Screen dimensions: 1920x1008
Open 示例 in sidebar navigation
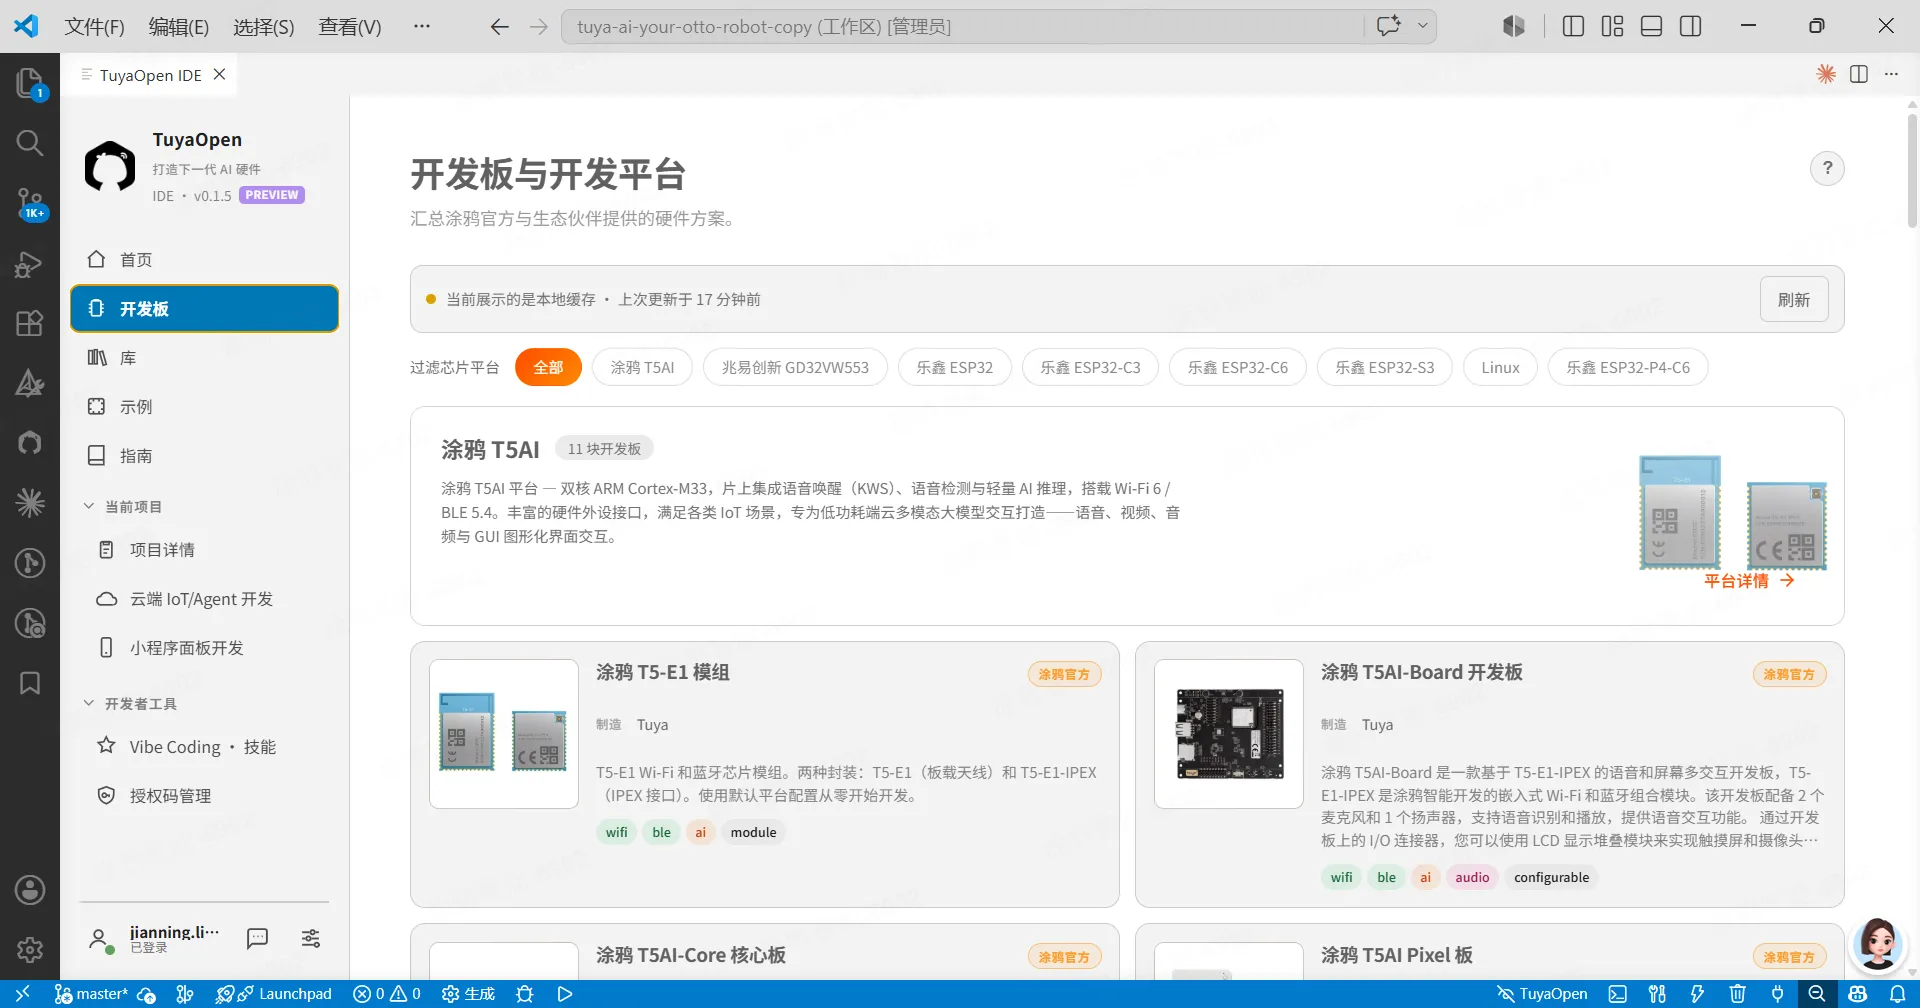204,407
